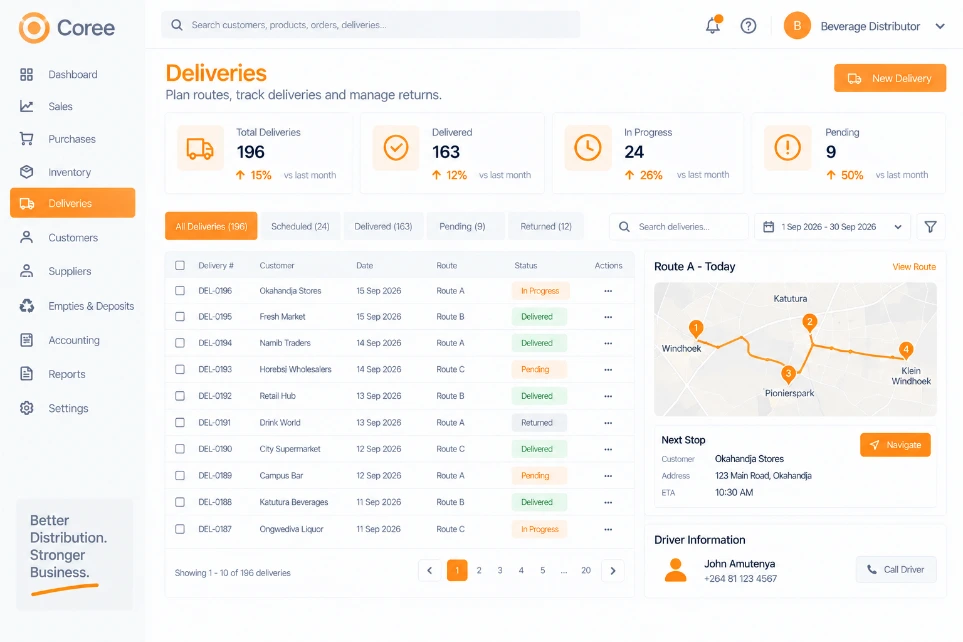
Task: Open notifications bell
Action: [x=713, y=25]
